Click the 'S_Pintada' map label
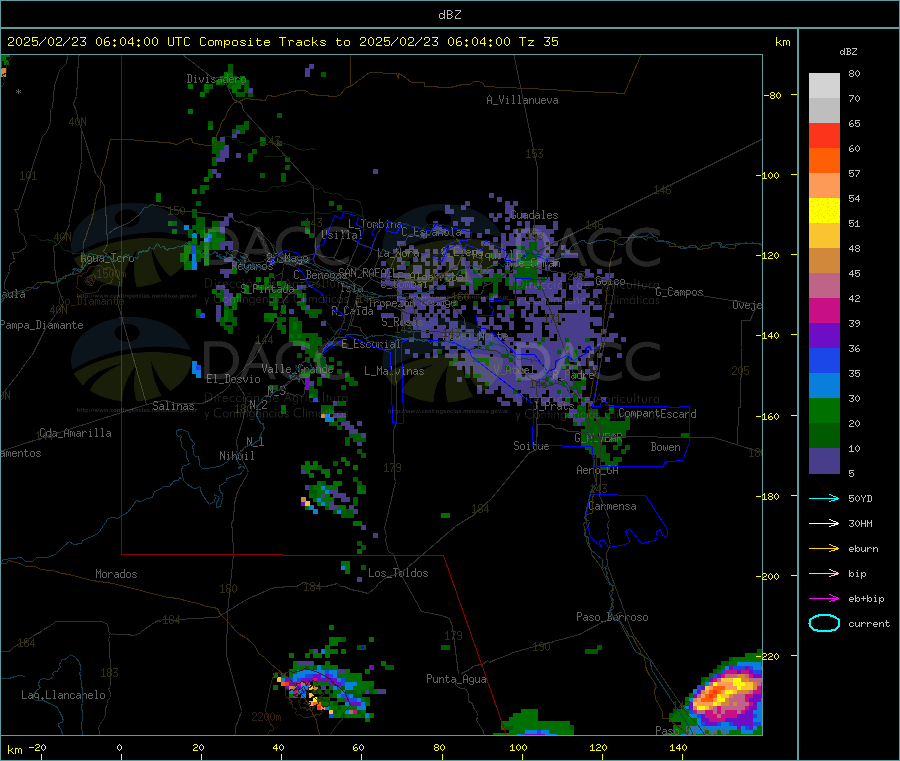 click(x=267, y=289)
